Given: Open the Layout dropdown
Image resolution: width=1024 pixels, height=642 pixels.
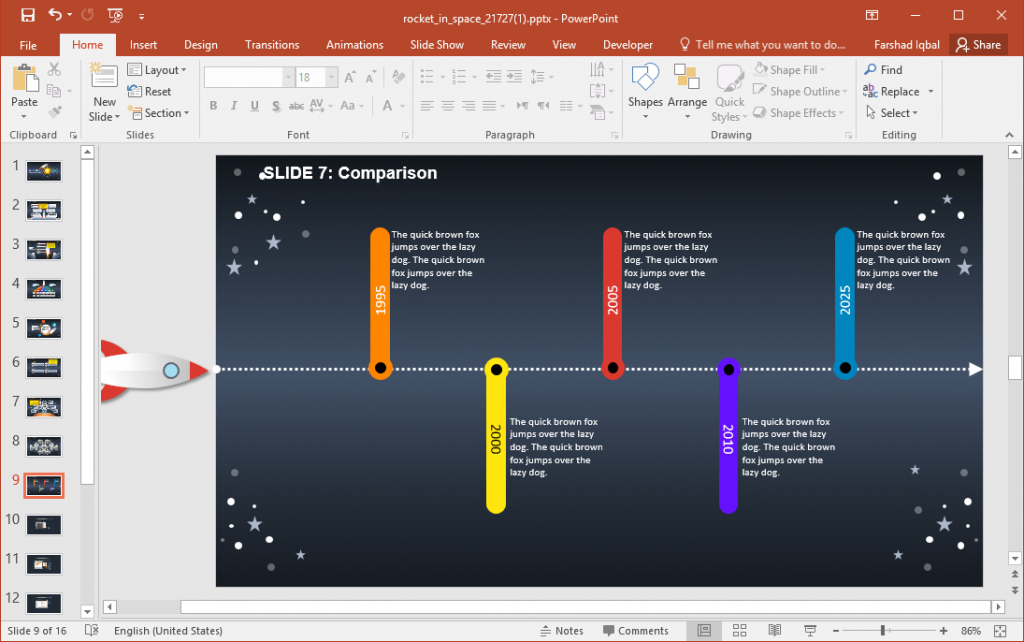Looking at the screenshot, I should click(x=158, y=69).
